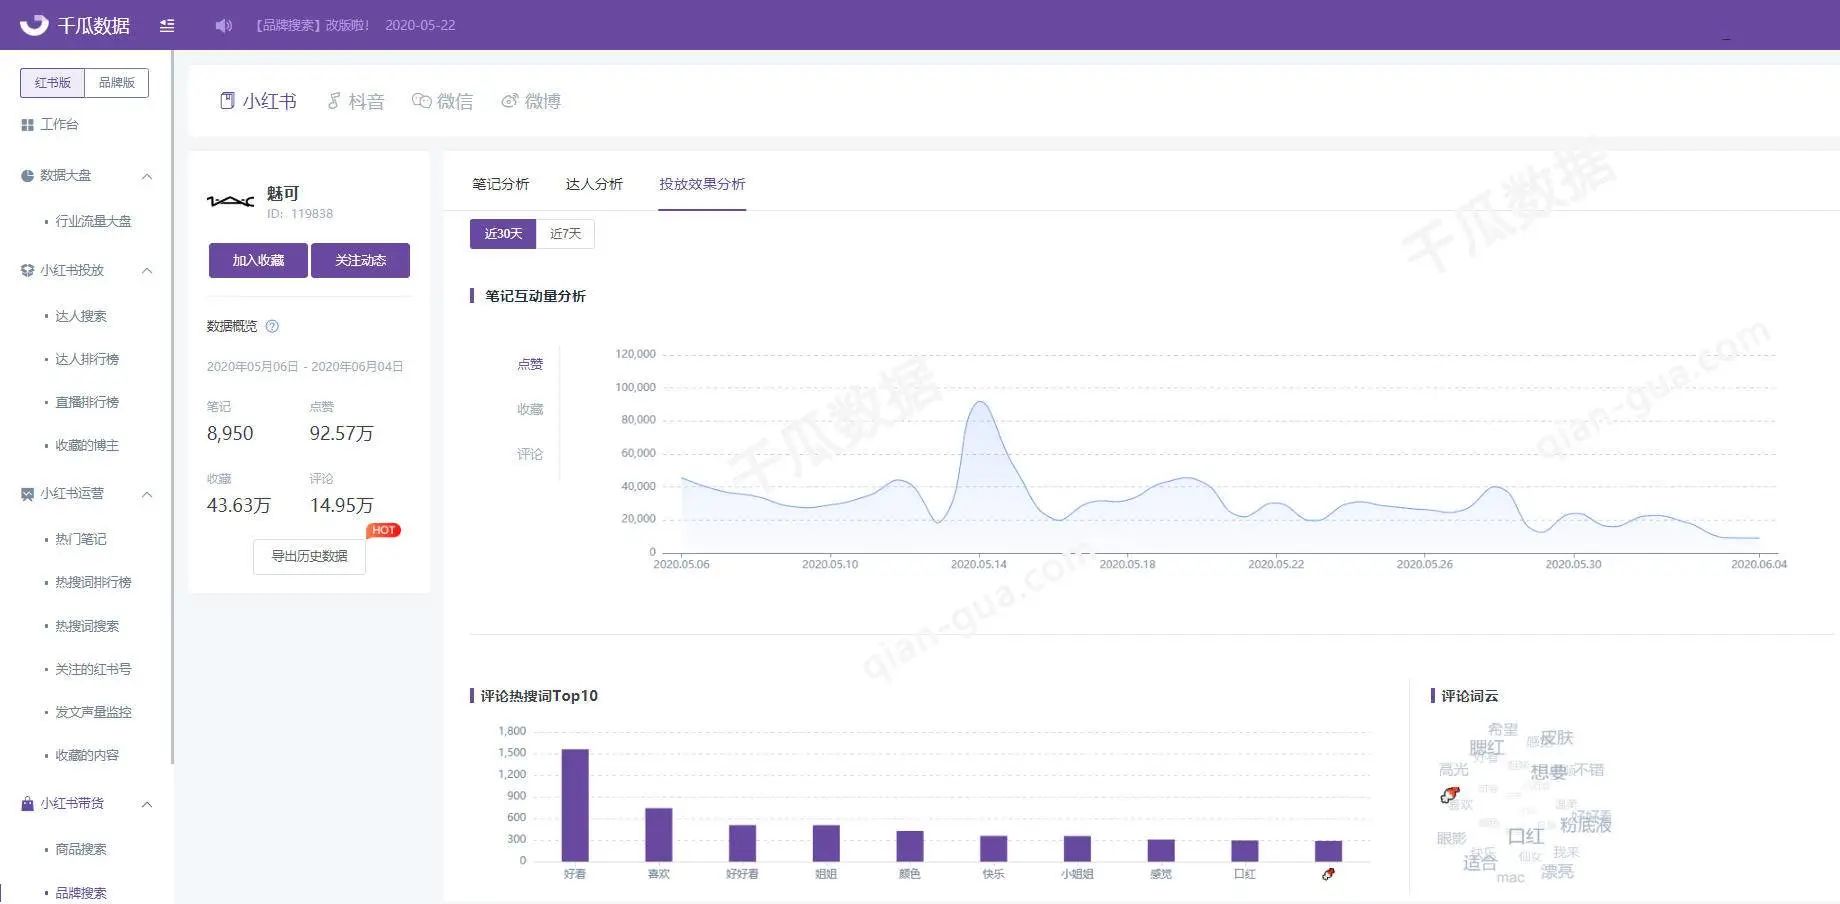Click the 小红书投放 section icon

tap(27, 271)
